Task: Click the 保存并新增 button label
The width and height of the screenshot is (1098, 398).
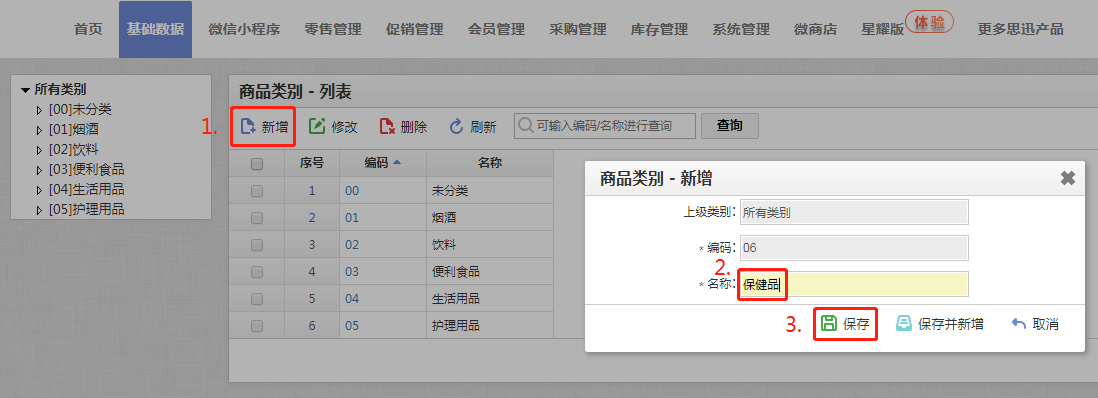Action: (x=951, y=324)
